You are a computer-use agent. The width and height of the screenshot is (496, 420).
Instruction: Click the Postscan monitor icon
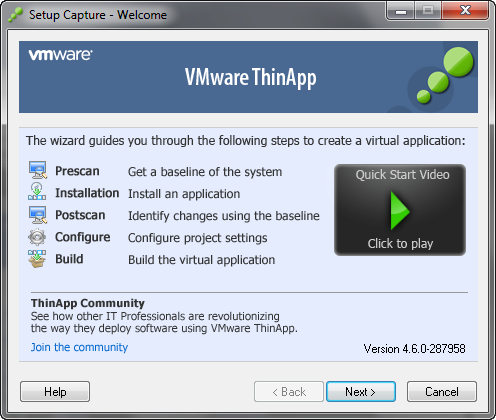38,215
